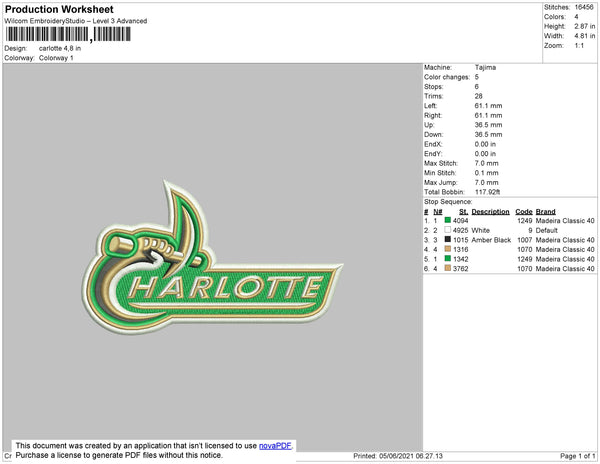Select the 'Production Worksheet' heading

tap(59, 9)
